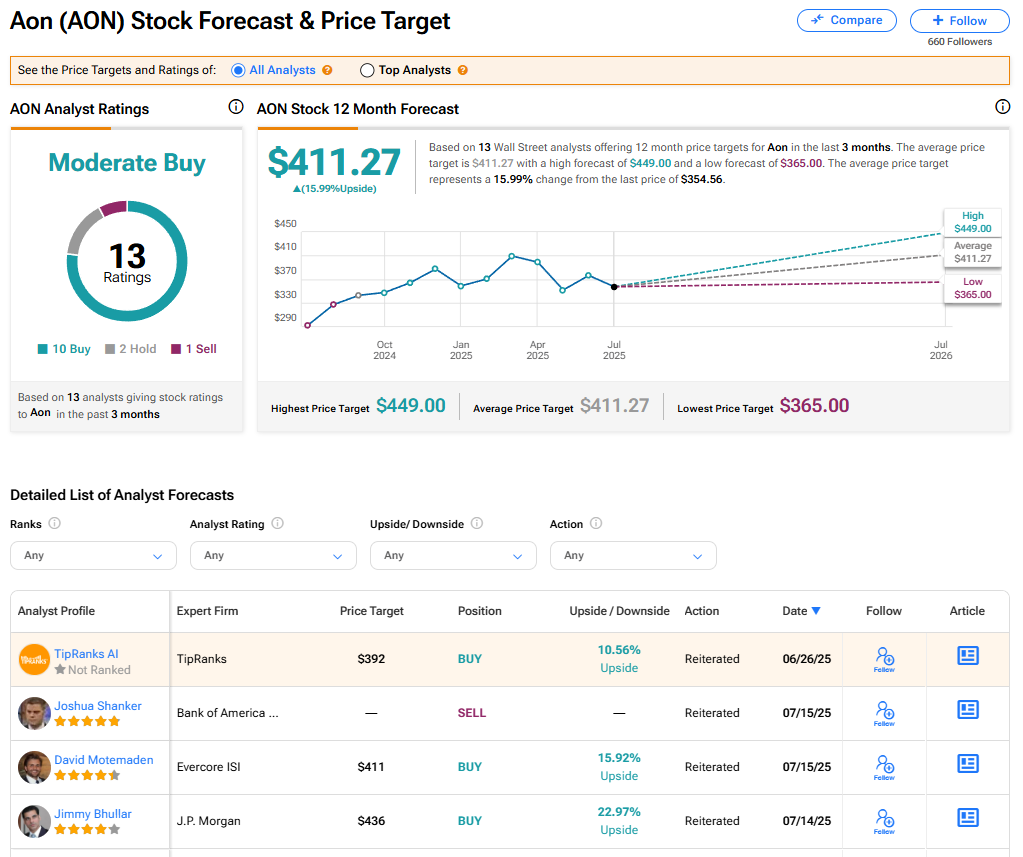
Task: Click info icon for 12 Month Forecast
Action: pos(1002,107)
